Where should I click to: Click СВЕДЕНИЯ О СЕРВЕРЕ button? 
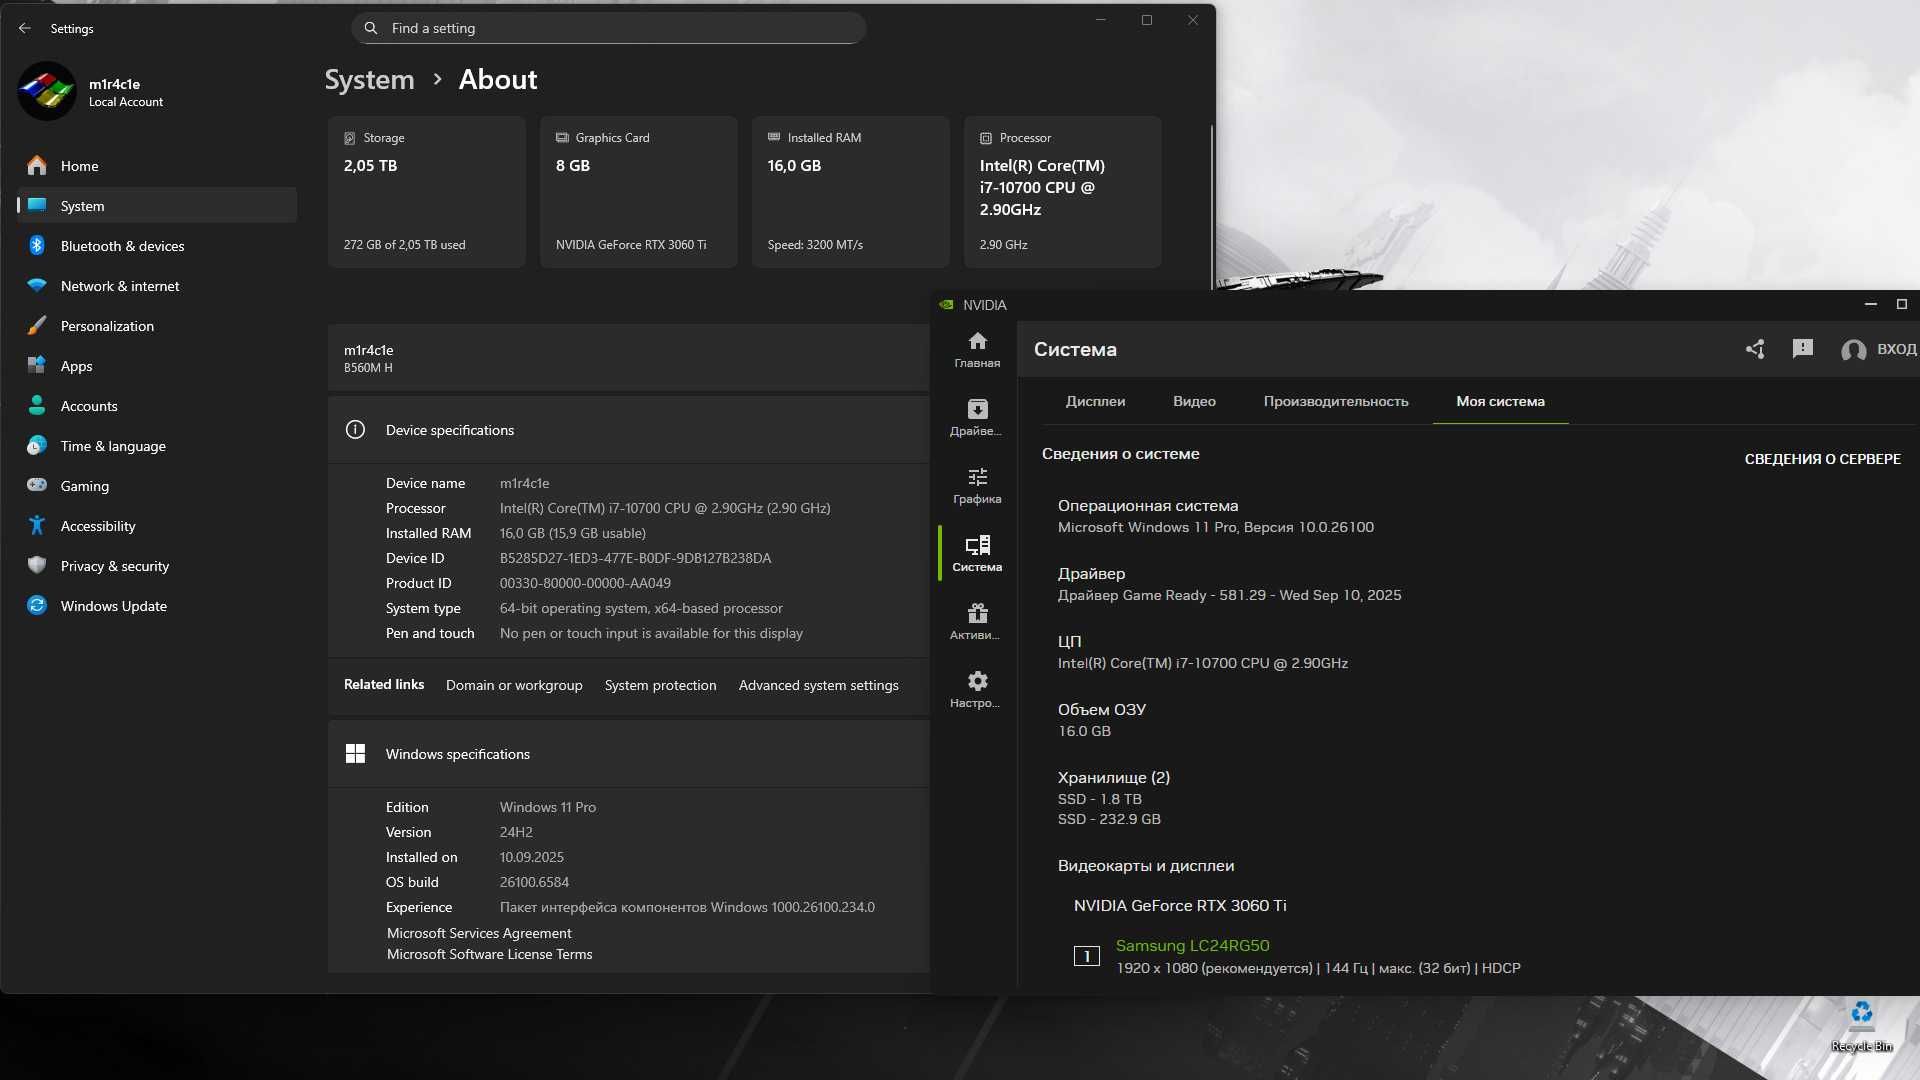coord(1822,459)
